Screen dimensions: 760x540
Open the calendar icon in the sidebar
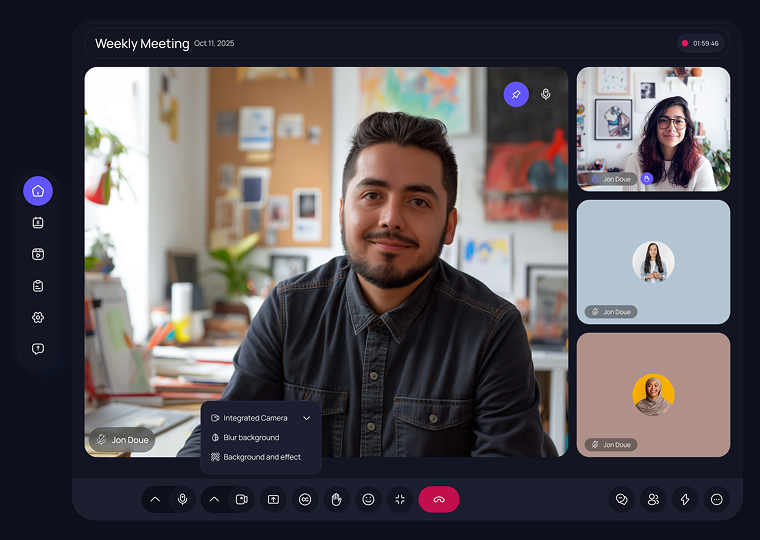pos(38,222)
